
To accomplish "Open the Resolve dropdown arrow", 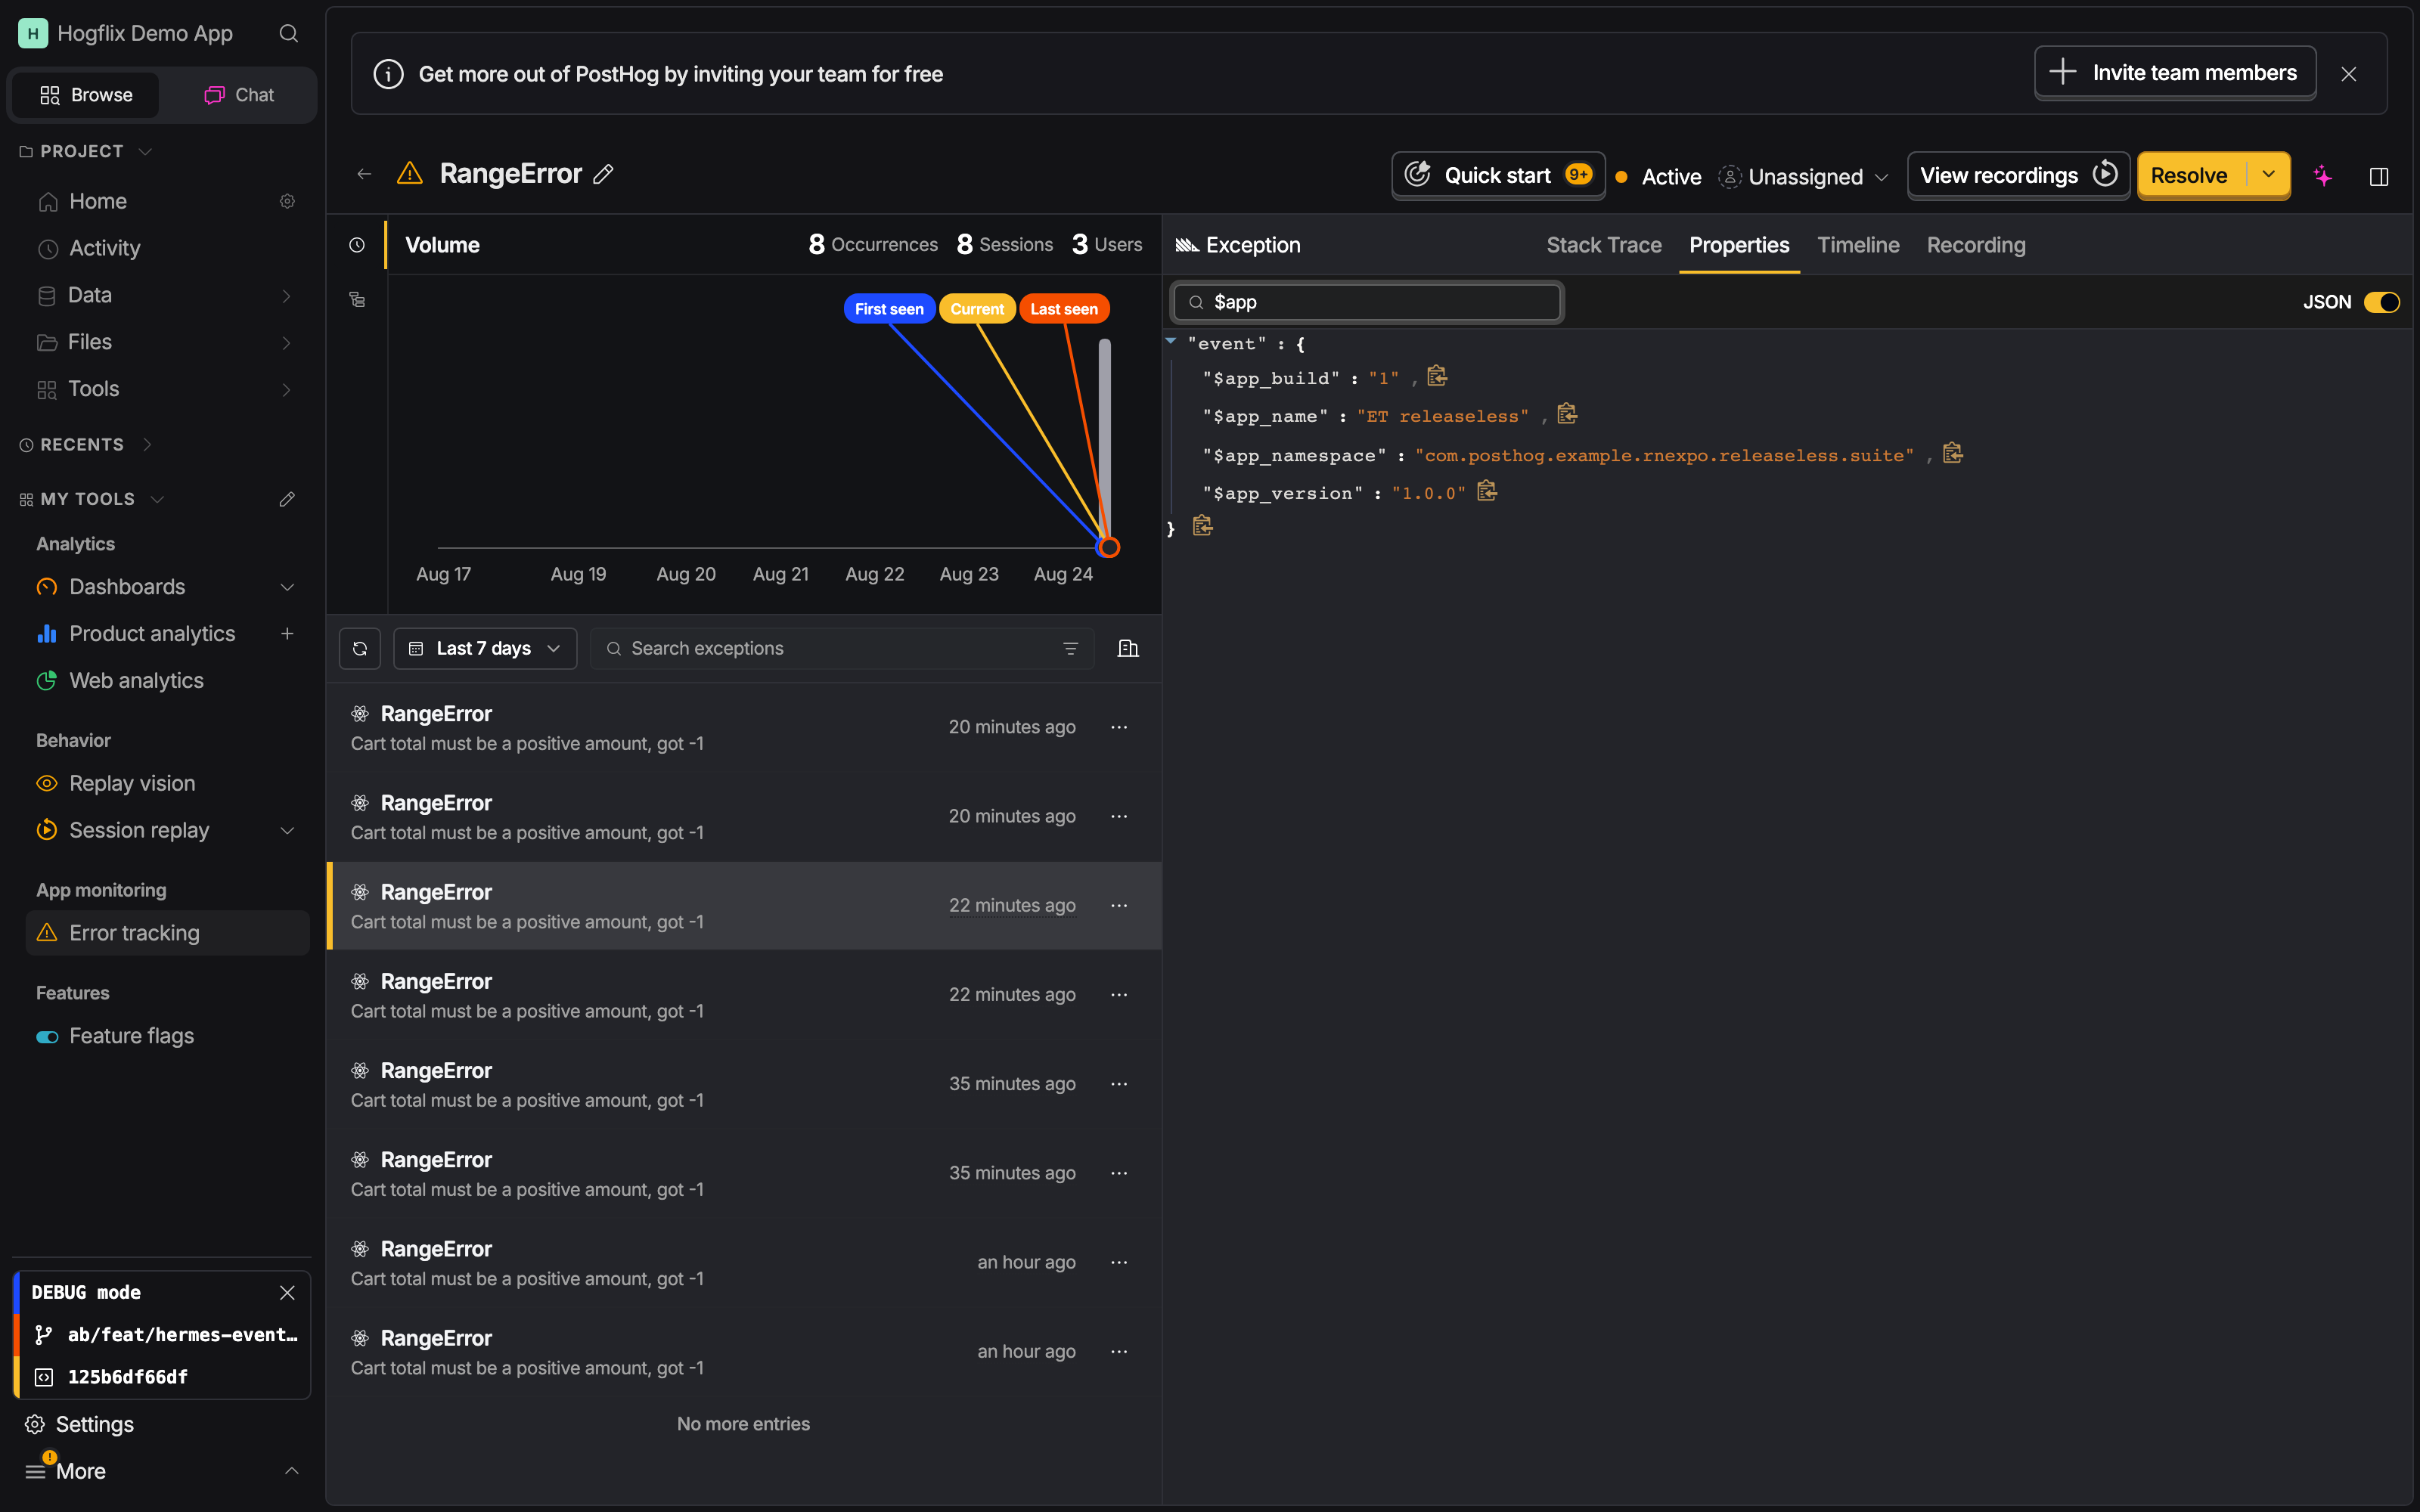I will coord(2269,175).
